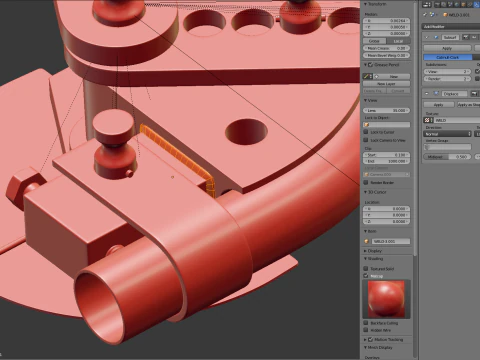Adjust the Mean Bevel Weight slider
This screenshot has width=480, height=360.
(x=386, y=55)
